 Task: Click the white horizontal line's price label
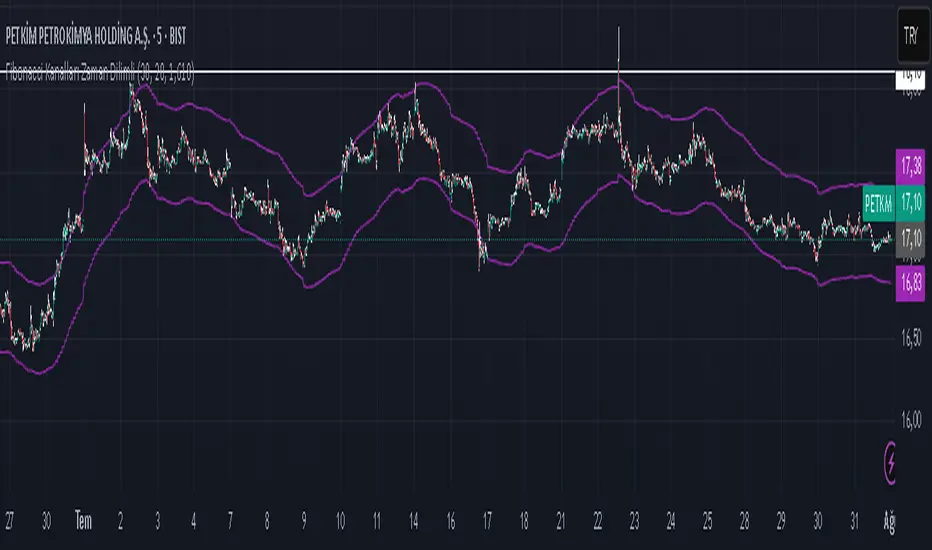911,79
